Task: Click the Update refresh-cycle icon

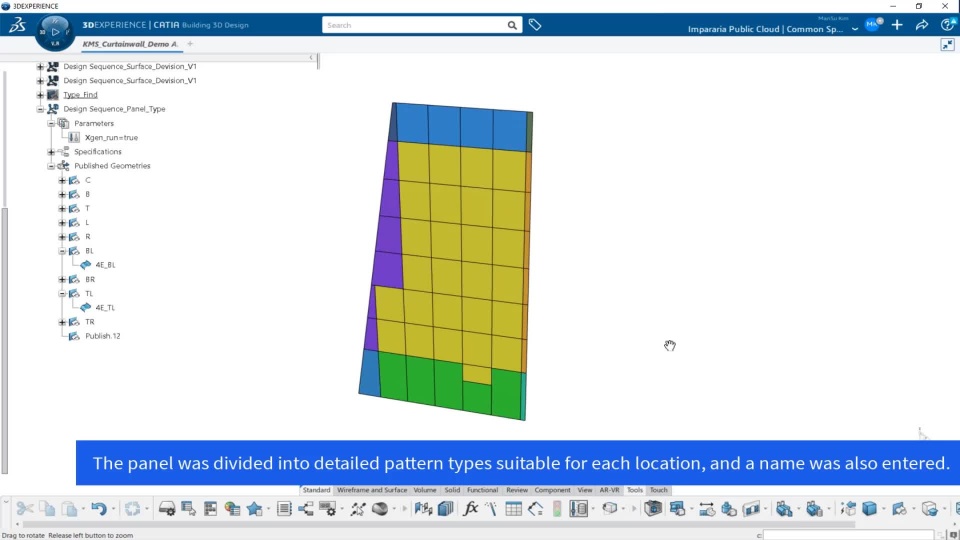Action: (x=132, y=508)
